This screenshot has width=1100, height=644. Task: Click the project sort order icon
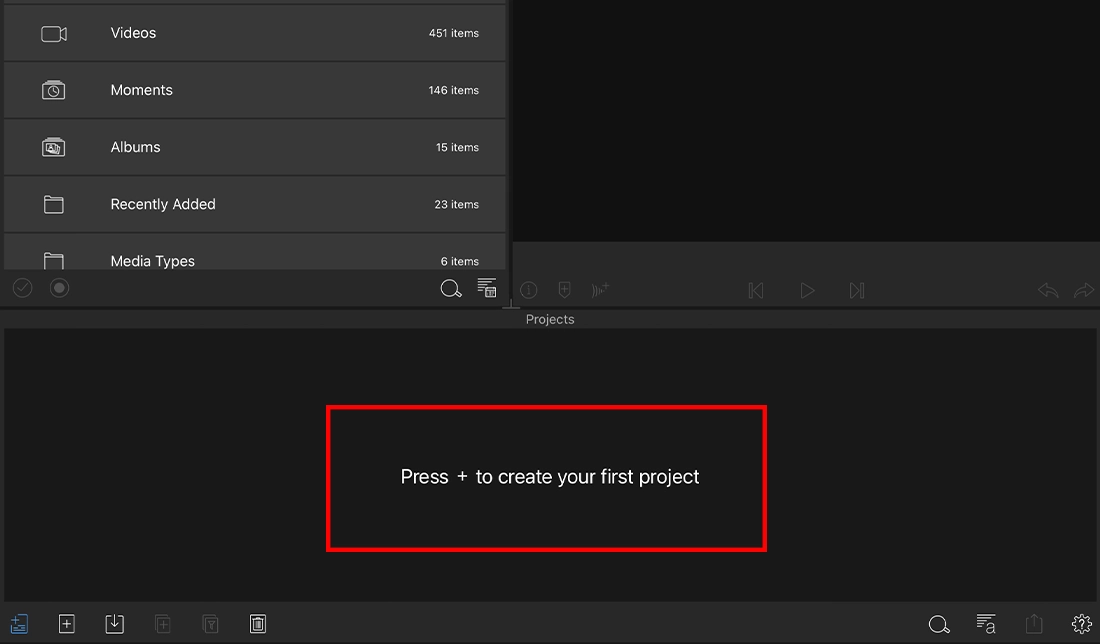coord(986,624)
